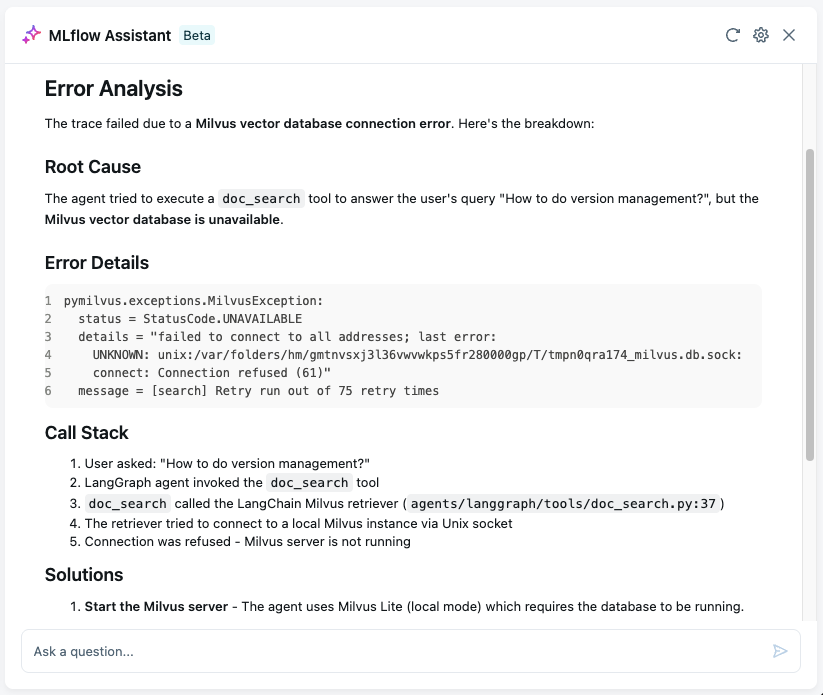Viewport: 823px width, 695px height.
Task: Click the "Error Analysis" heading
Action: [114, 89]
